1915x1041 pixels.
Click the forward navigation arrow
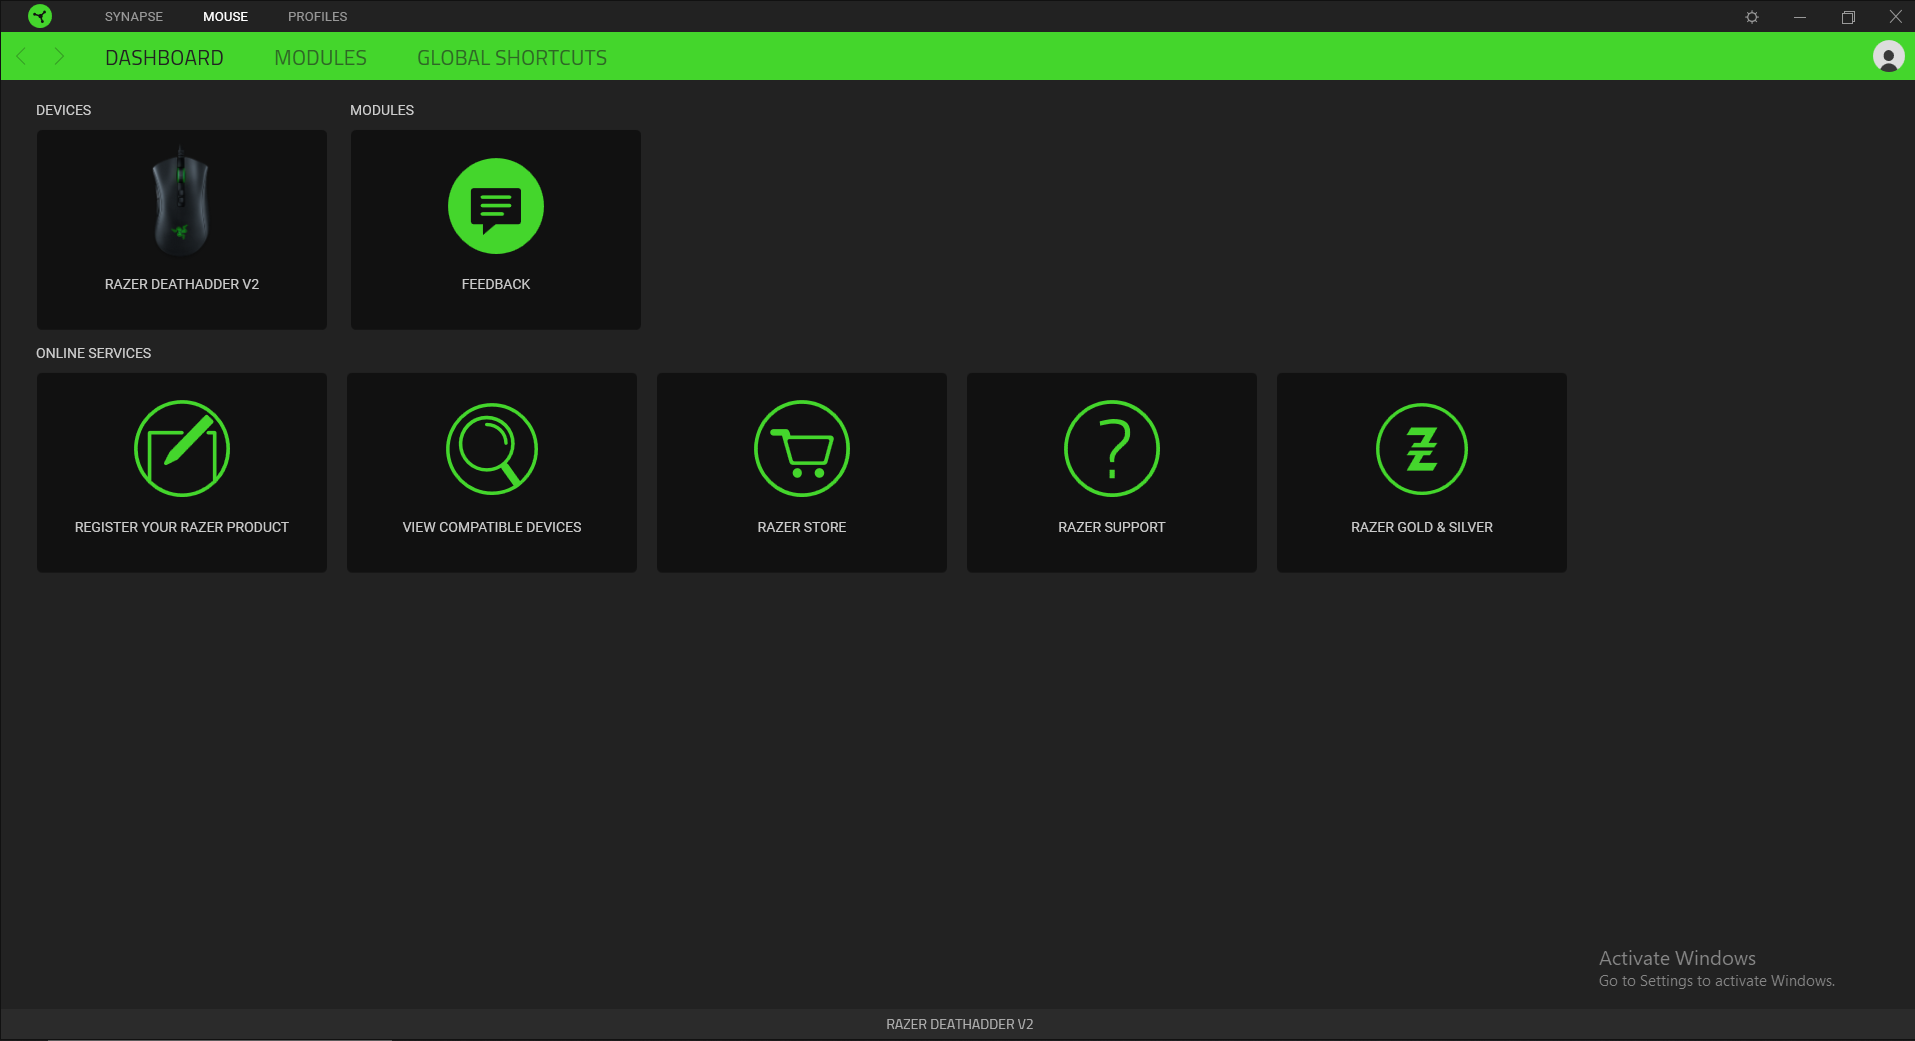pyautogui.click(x=58, y=56)
